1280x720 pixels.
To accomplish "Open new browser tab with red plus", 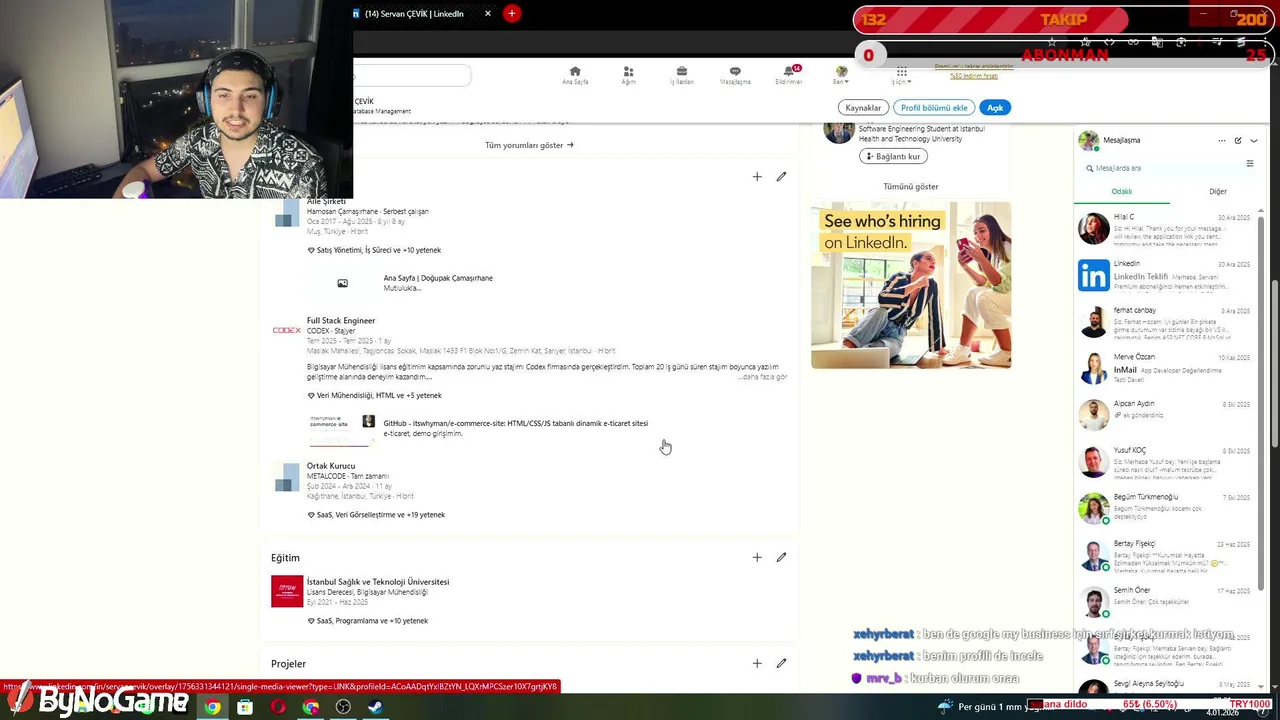I will 512,13.
